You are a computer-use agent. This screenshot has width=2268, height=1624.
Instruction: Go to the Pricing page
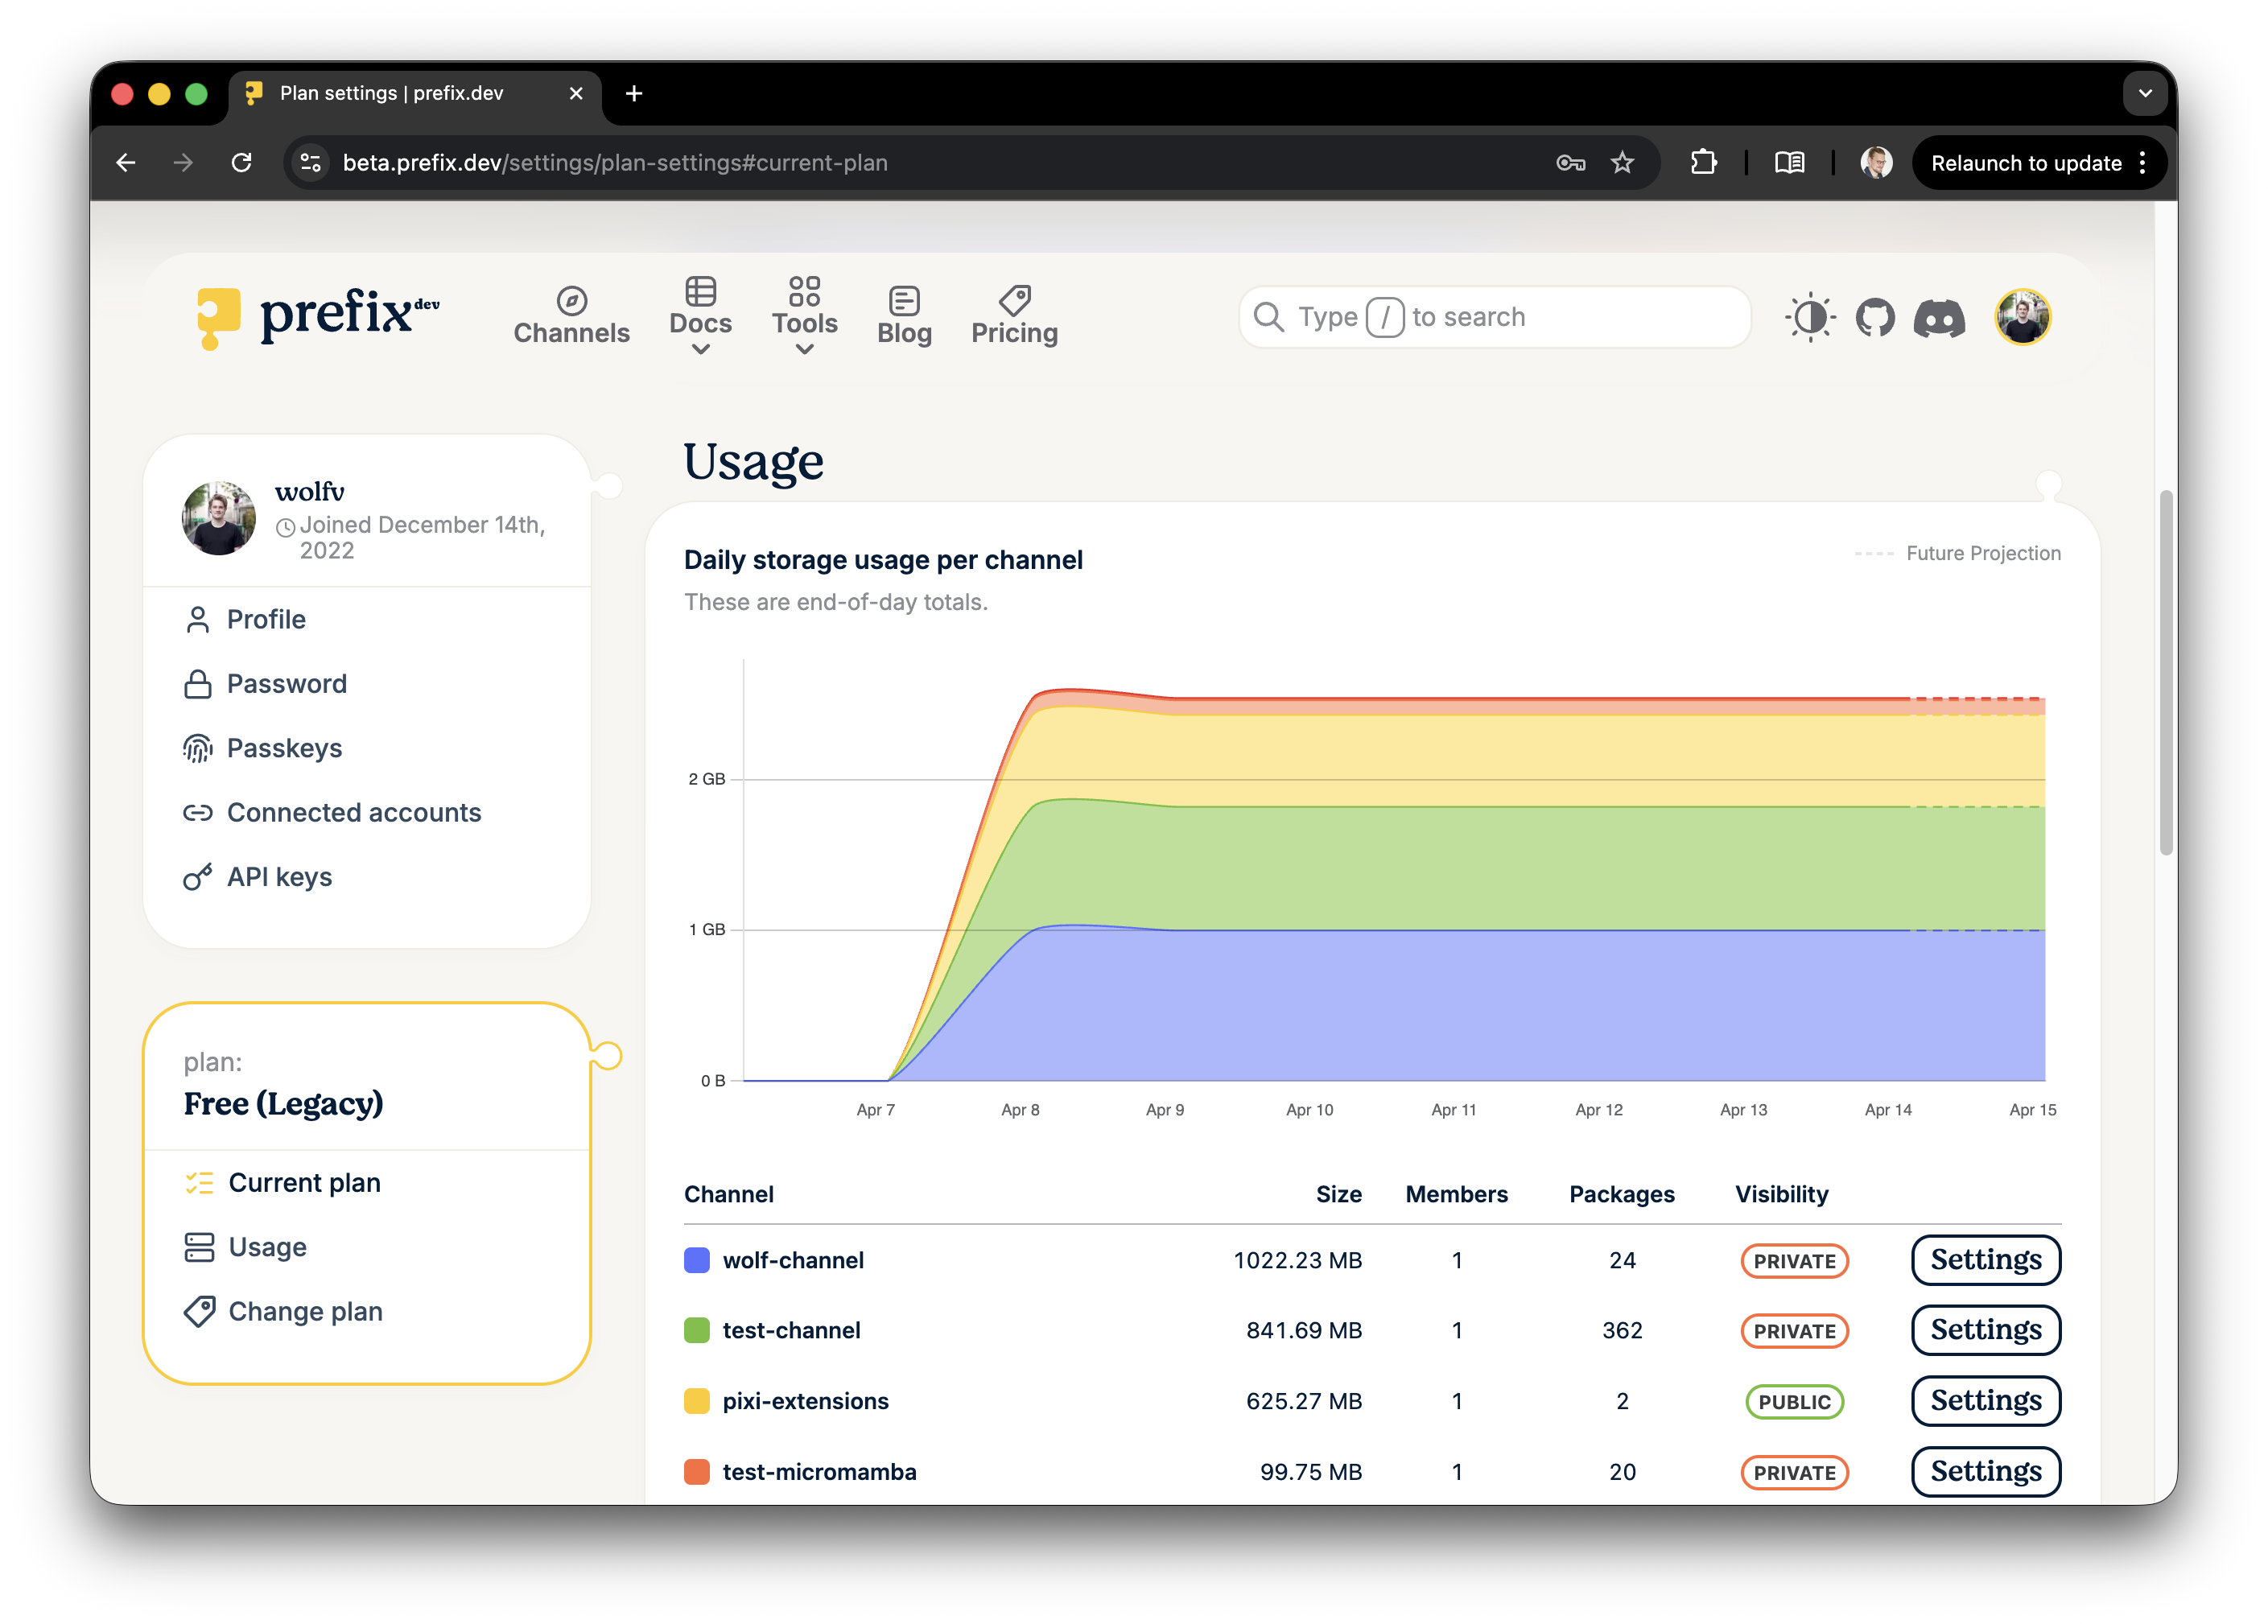1014,316
